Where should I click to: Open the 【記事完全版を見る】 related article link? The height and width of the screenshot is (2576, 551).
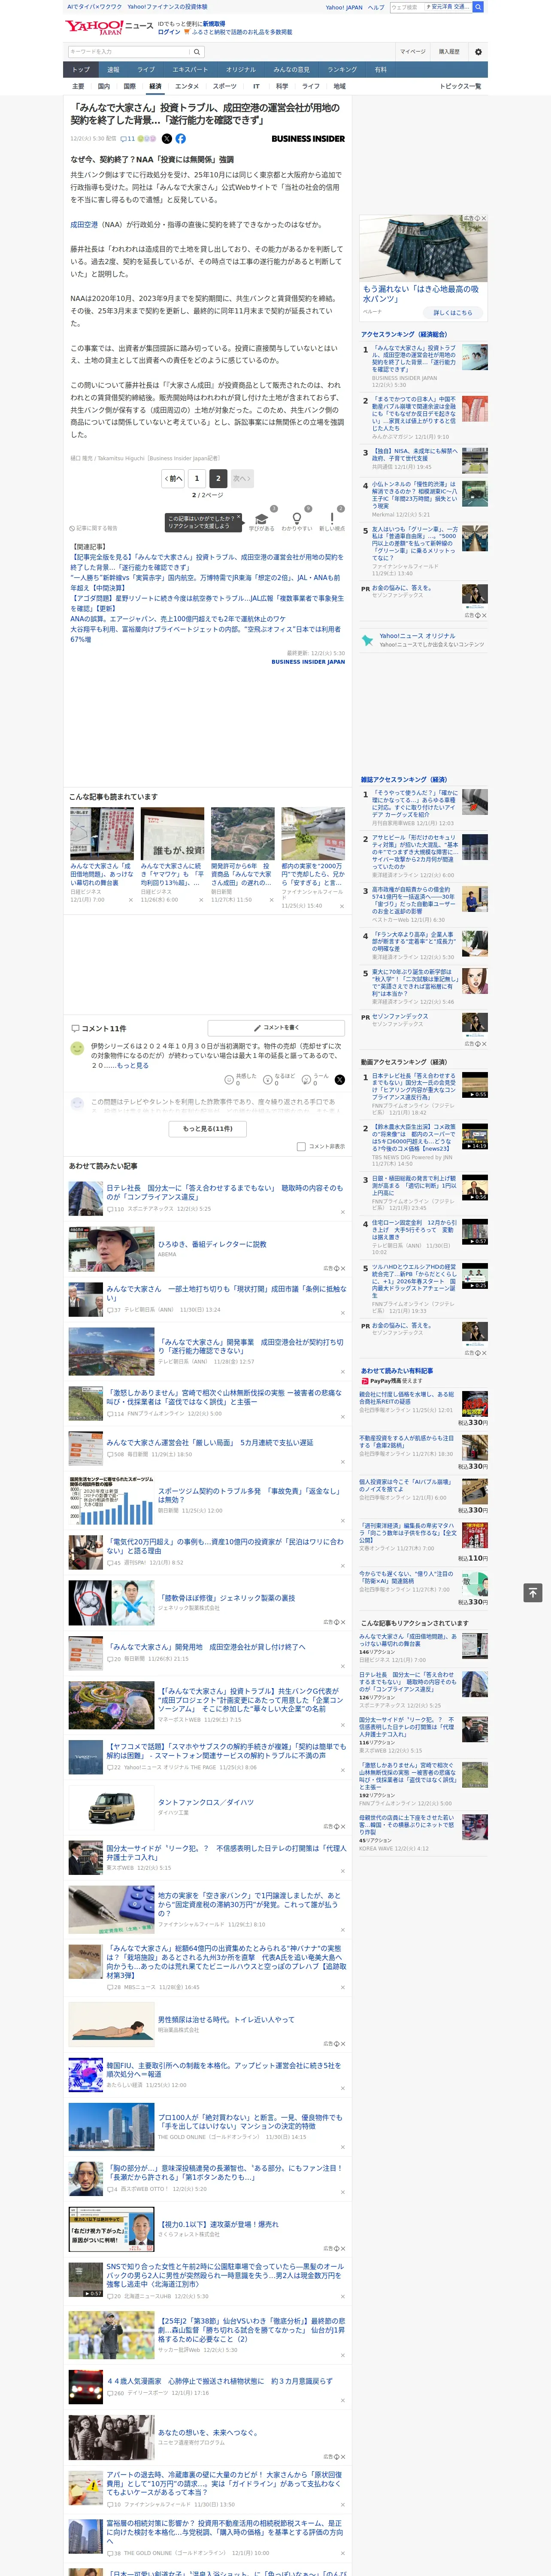click(x=207, y=562)
